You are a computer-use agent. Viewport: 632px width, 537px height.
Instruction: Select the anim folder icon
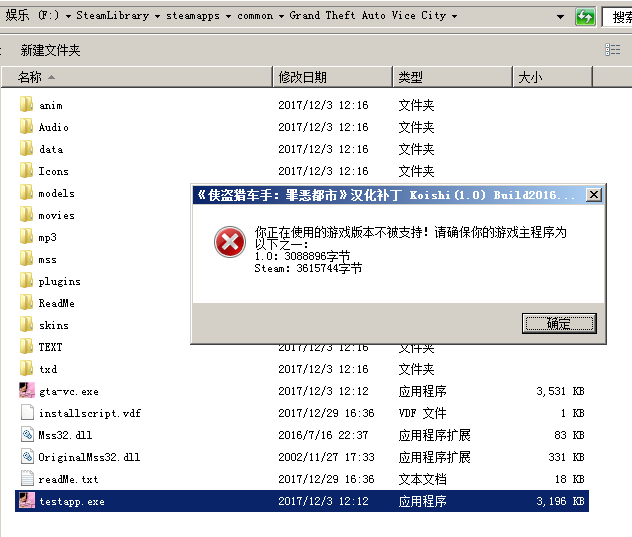point(26,104)
